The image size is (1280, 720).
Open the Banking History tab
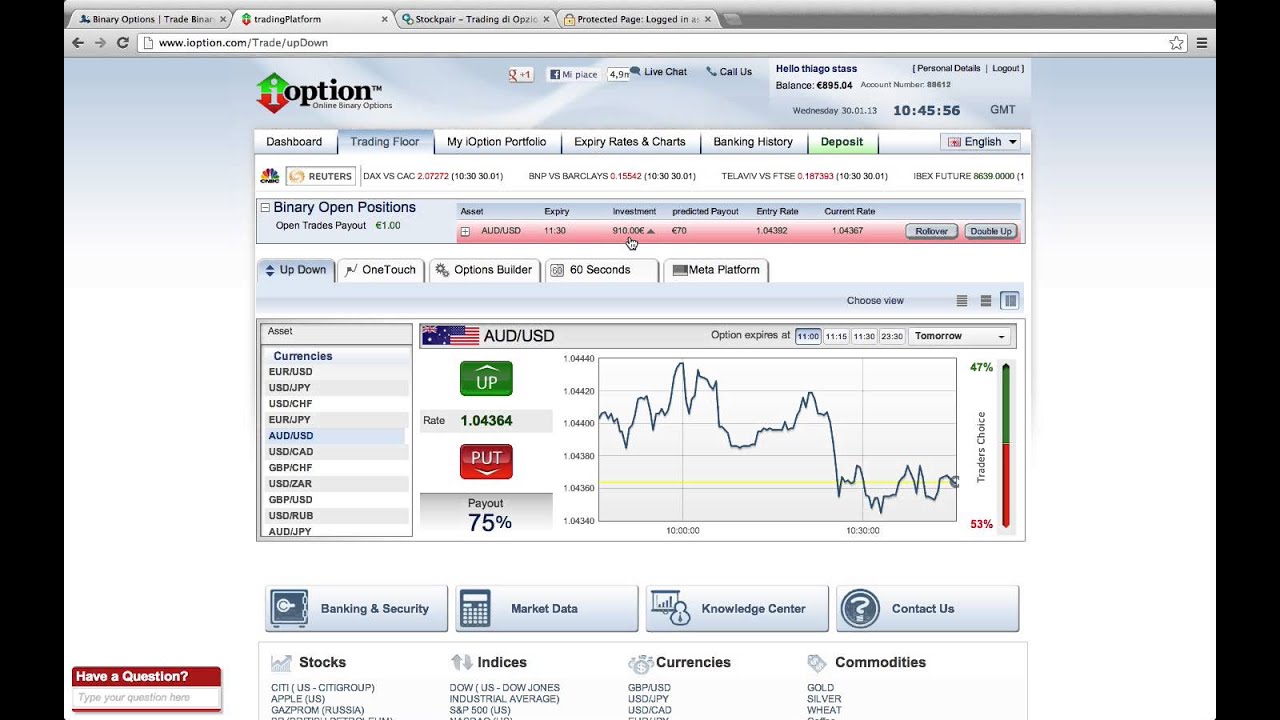coord(753,142)
